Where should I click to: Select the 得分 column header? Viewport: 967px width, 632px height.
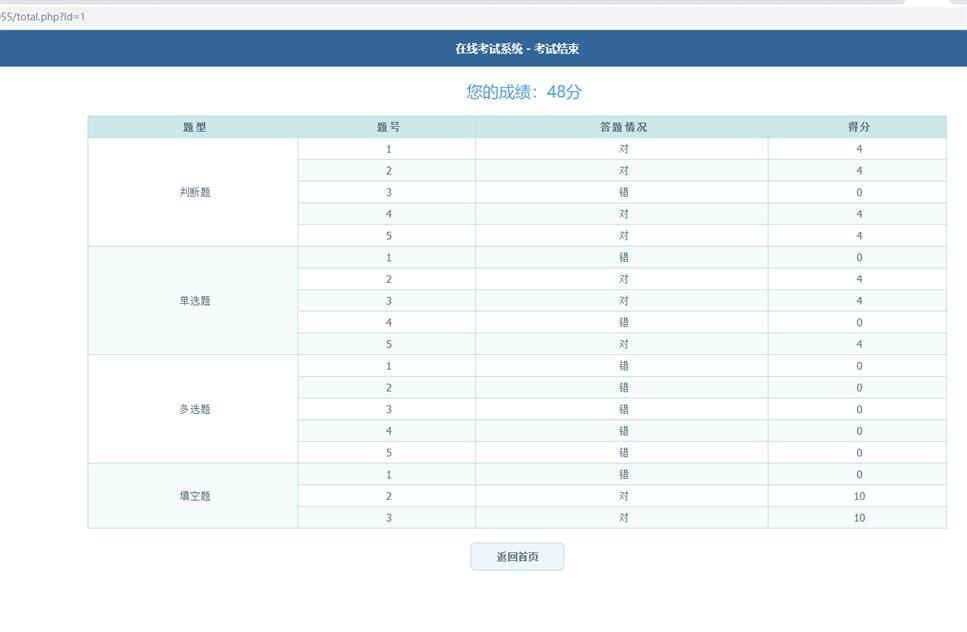(x=858, y=127)
